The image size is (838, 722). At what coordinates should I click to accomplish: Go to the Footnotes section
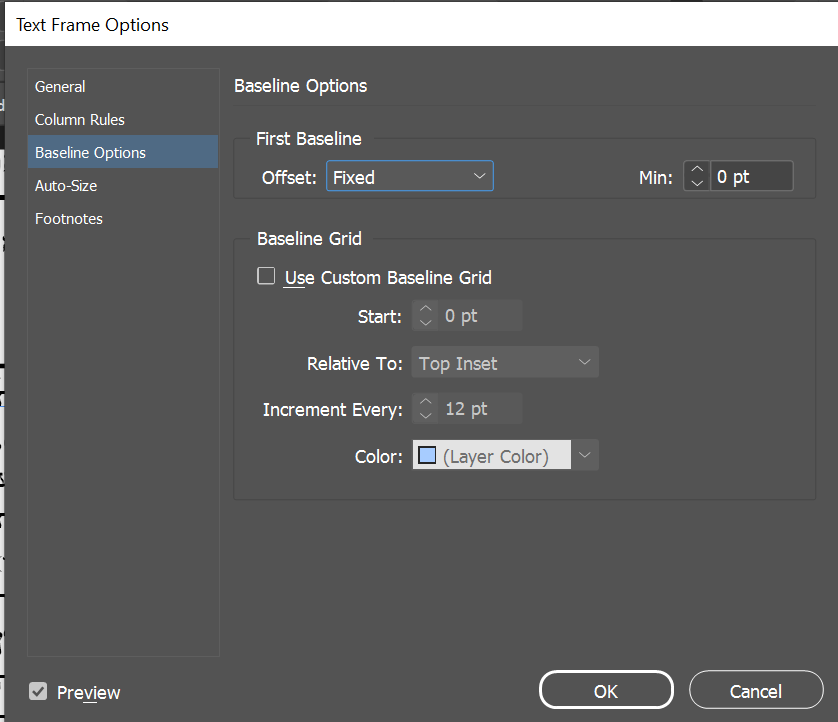click(x=69, y=219)
